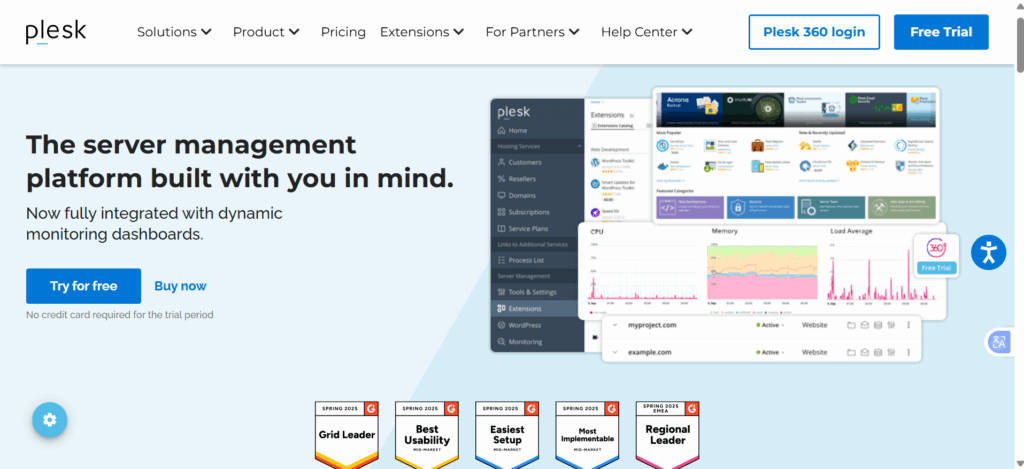
Task: Click the Plesk logo in the header
Action: click(x=56, y=32)
